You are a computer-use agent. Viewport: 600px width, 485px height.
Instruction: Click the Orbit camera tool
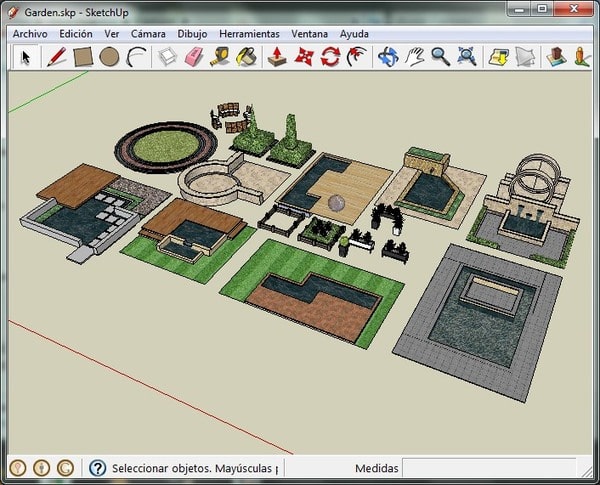click(x=387, y=57)
